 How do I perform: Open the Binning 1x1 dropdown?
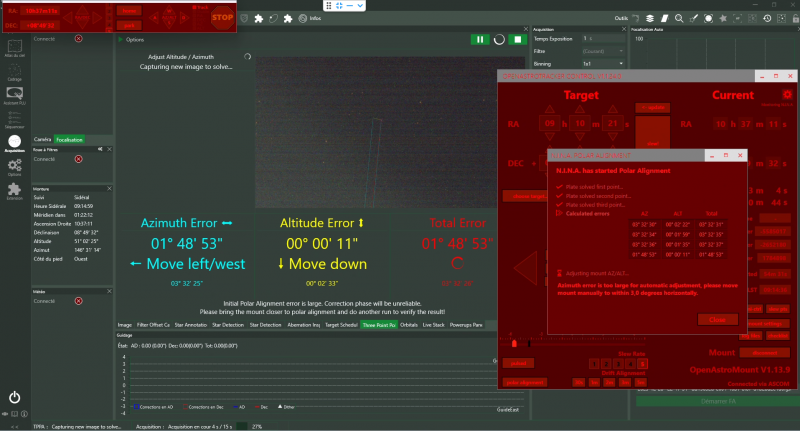[601, 62]
